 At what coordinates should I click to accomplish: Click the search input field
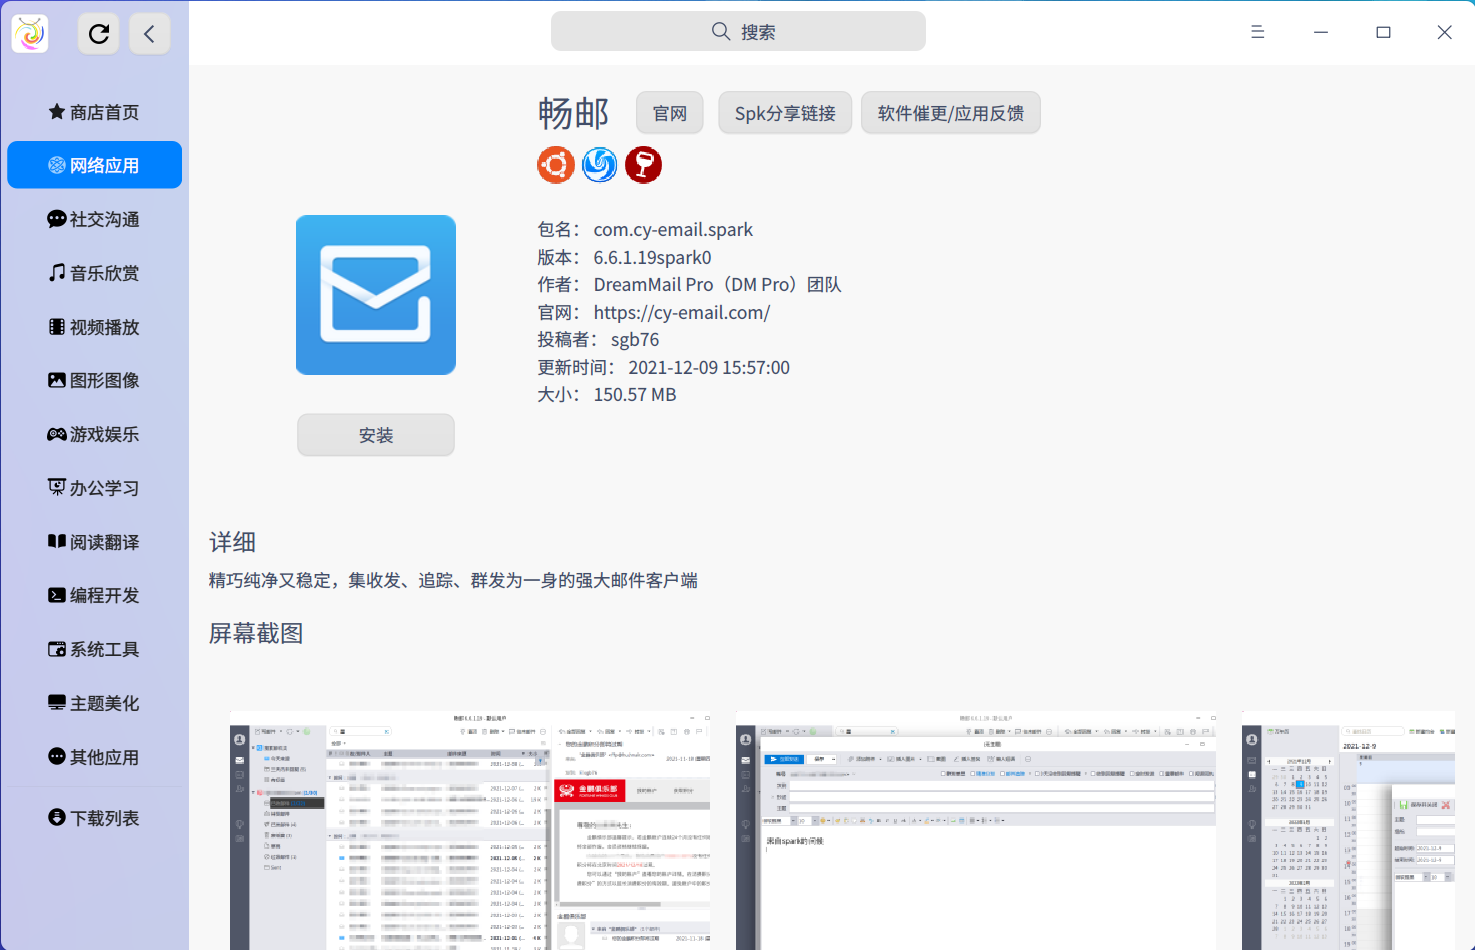tap(737, 31)
